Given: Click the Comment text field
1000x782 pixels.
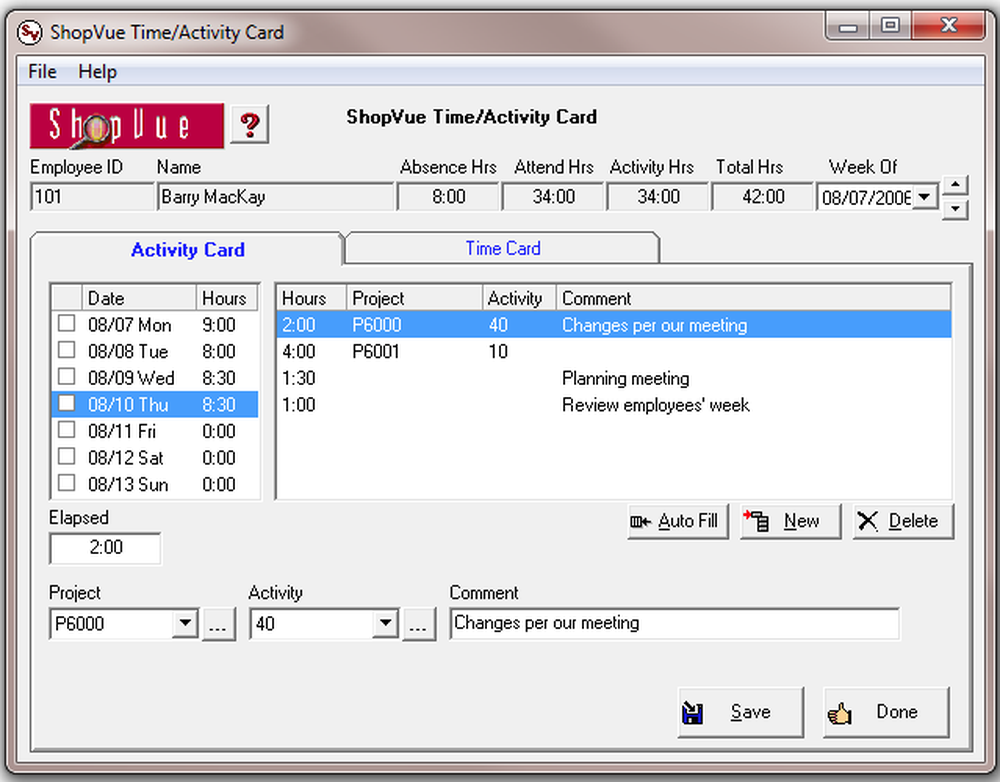Looking at the screenshot, I should pos(675,623).
